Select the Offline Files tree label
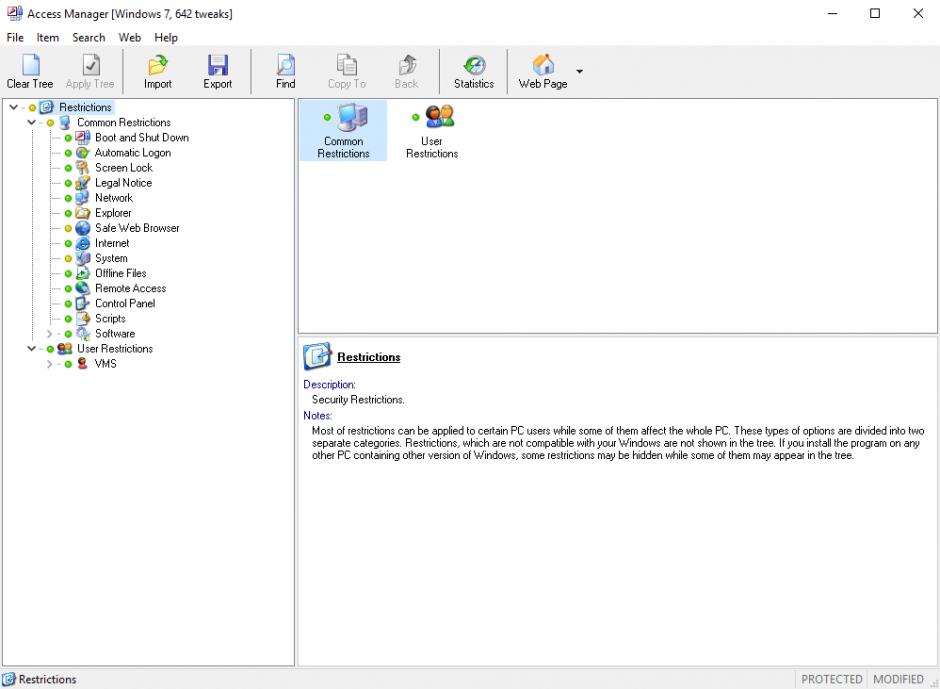Image resolution: width=940 pixels, height=689 pixels. click(x=120, y=273)
